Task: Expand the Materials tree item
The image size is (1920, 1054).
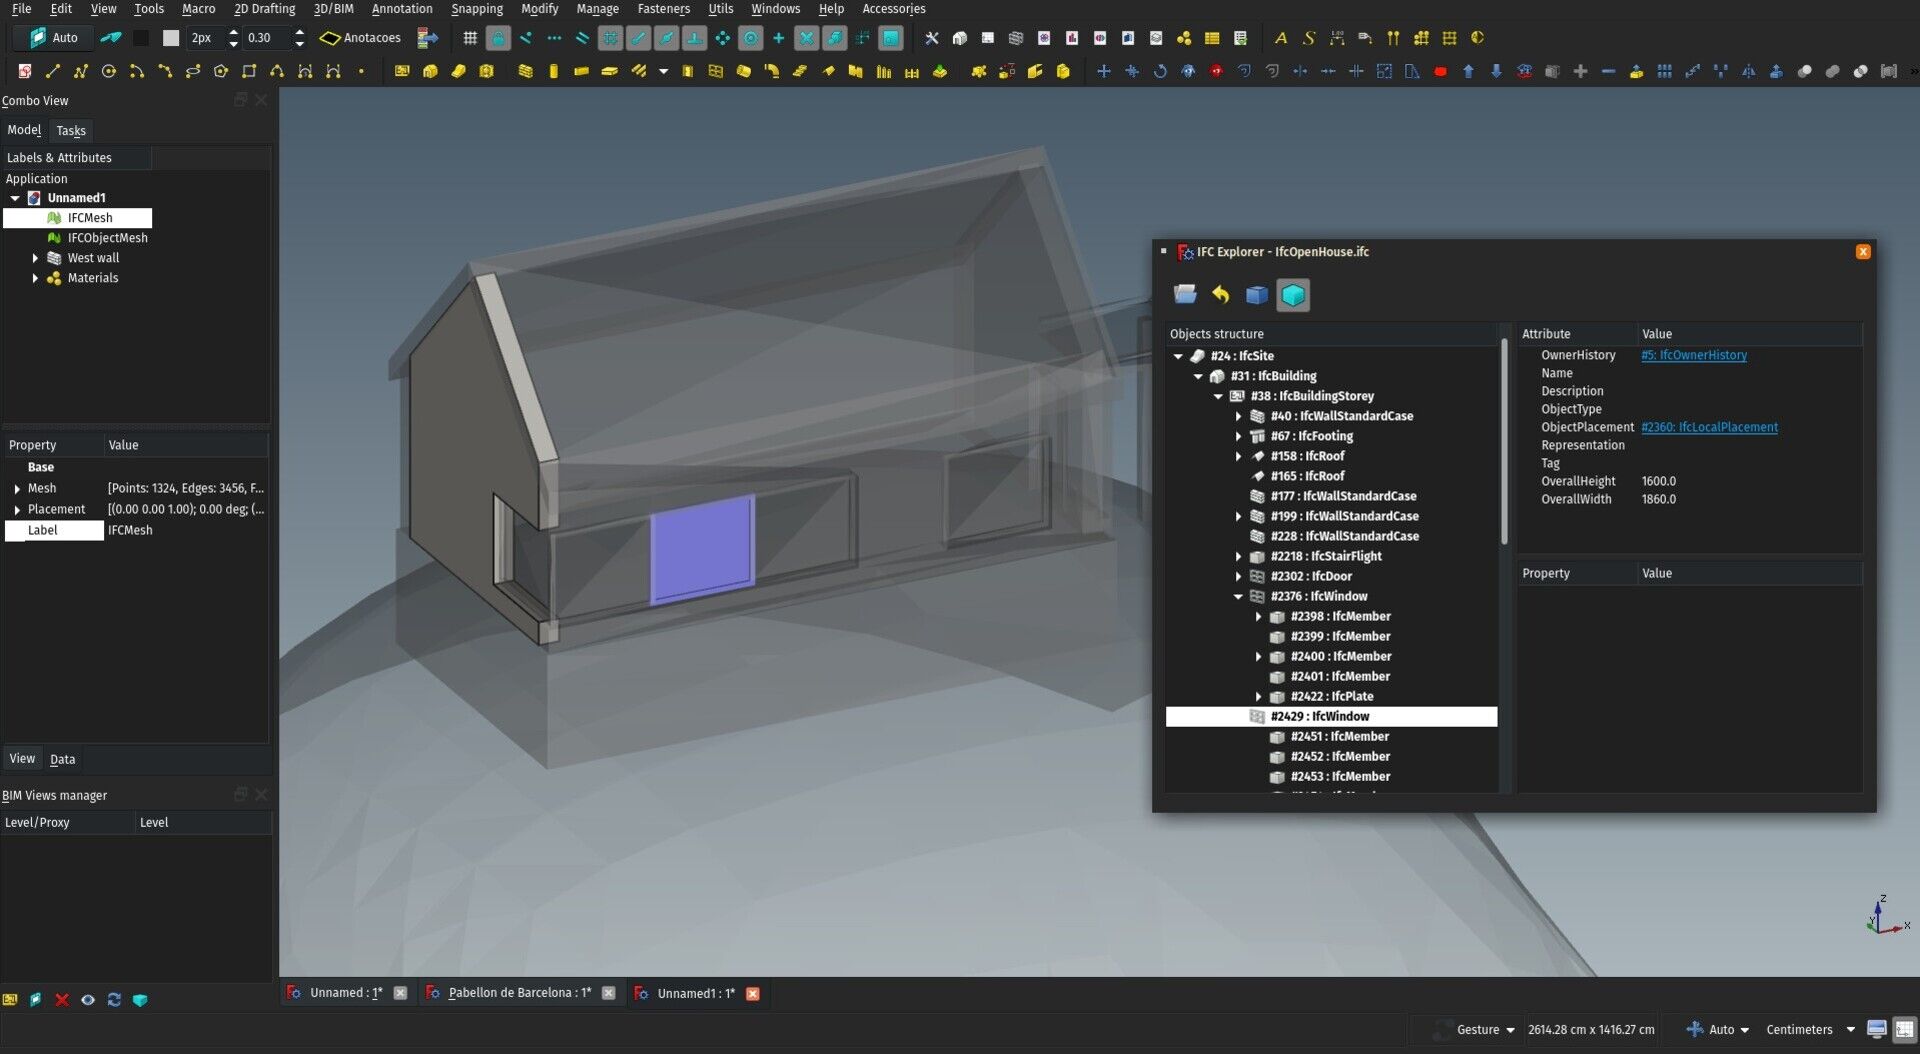Action: pyautogui.click(x=35, y=278)
